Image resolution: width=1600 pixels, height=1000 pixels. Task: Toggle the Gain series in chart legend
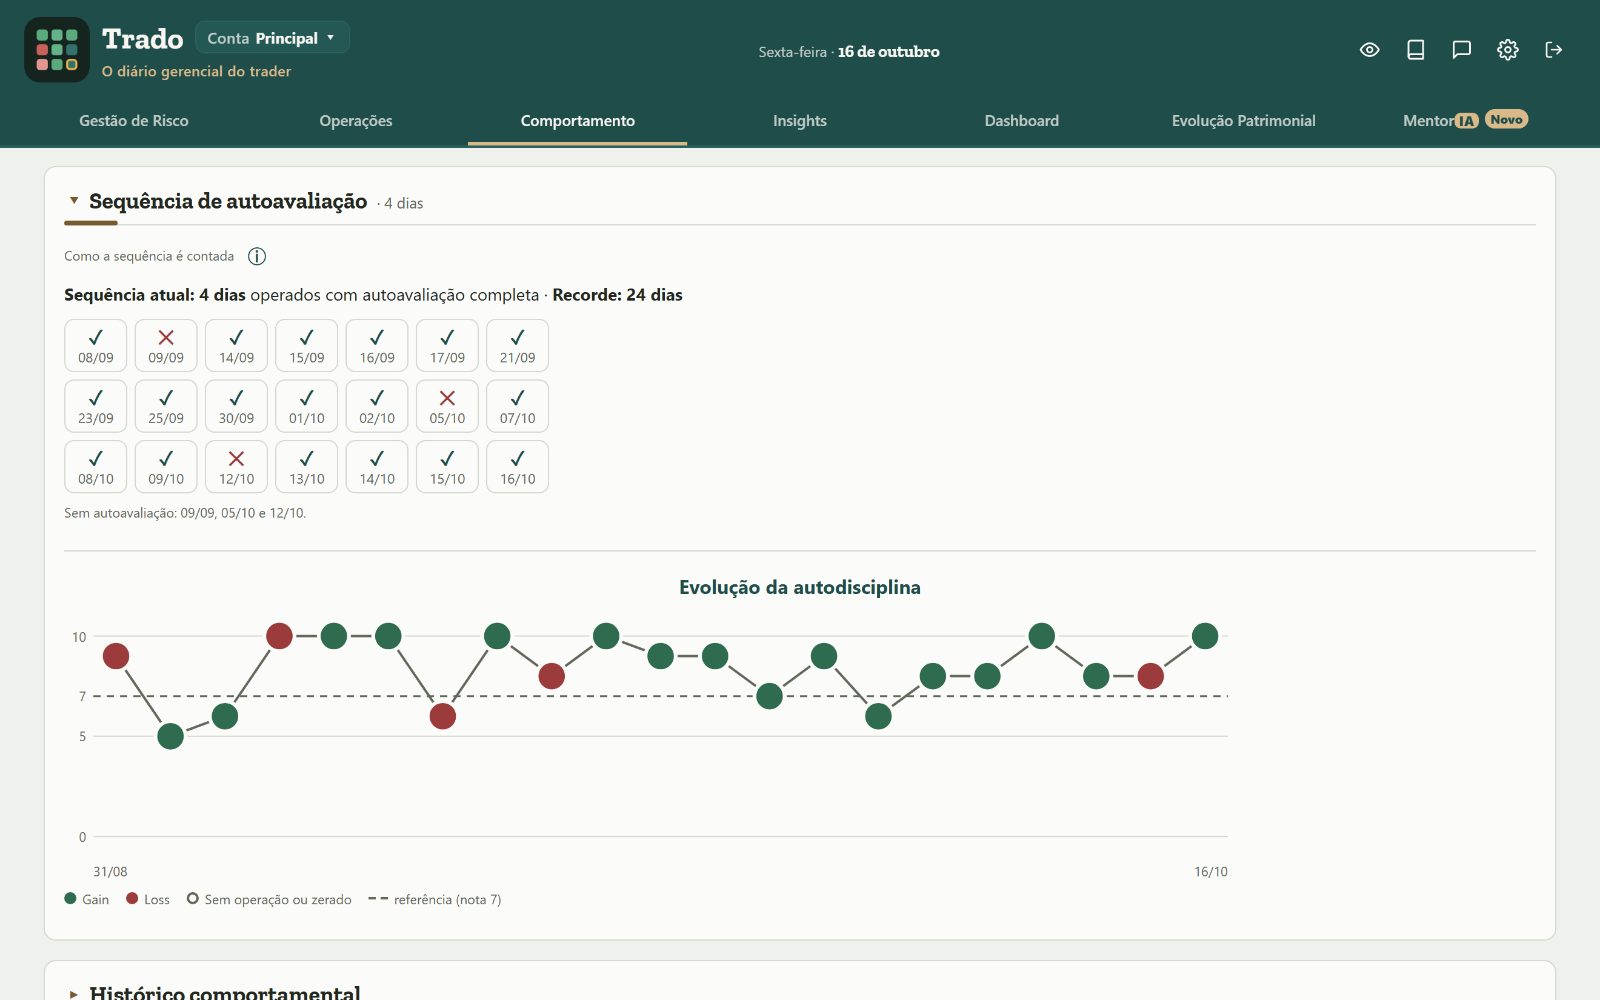87,899
